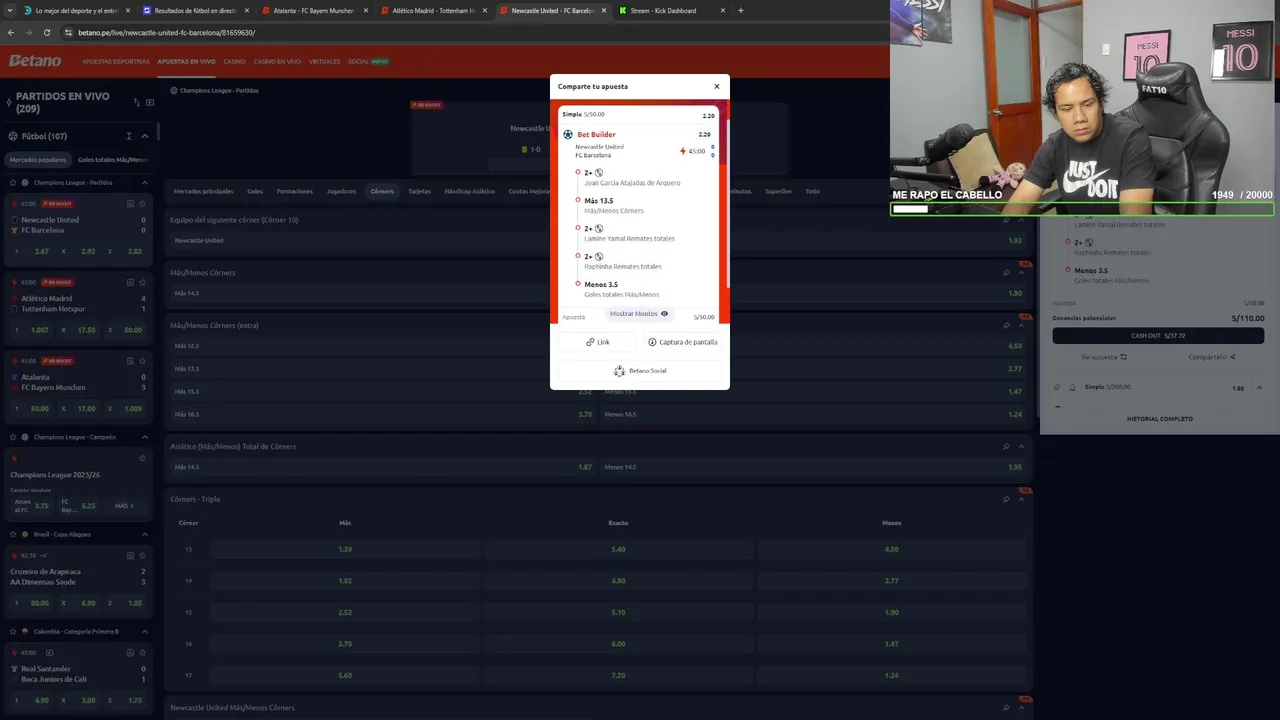1280x720 pixels.
Task: Favorite the Real Santander match
Action: click(142, 652)
